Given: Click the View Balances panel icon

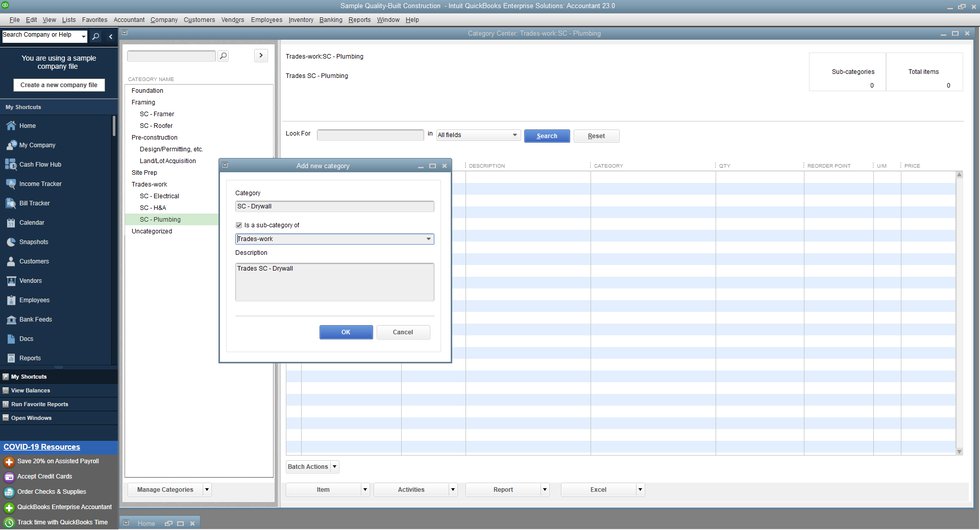Looking at the screenshot, I should pos(6,391).
